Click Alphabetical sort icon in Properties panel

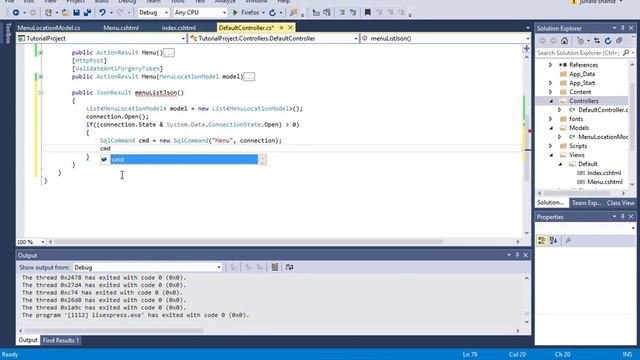(x=553, y=241)
